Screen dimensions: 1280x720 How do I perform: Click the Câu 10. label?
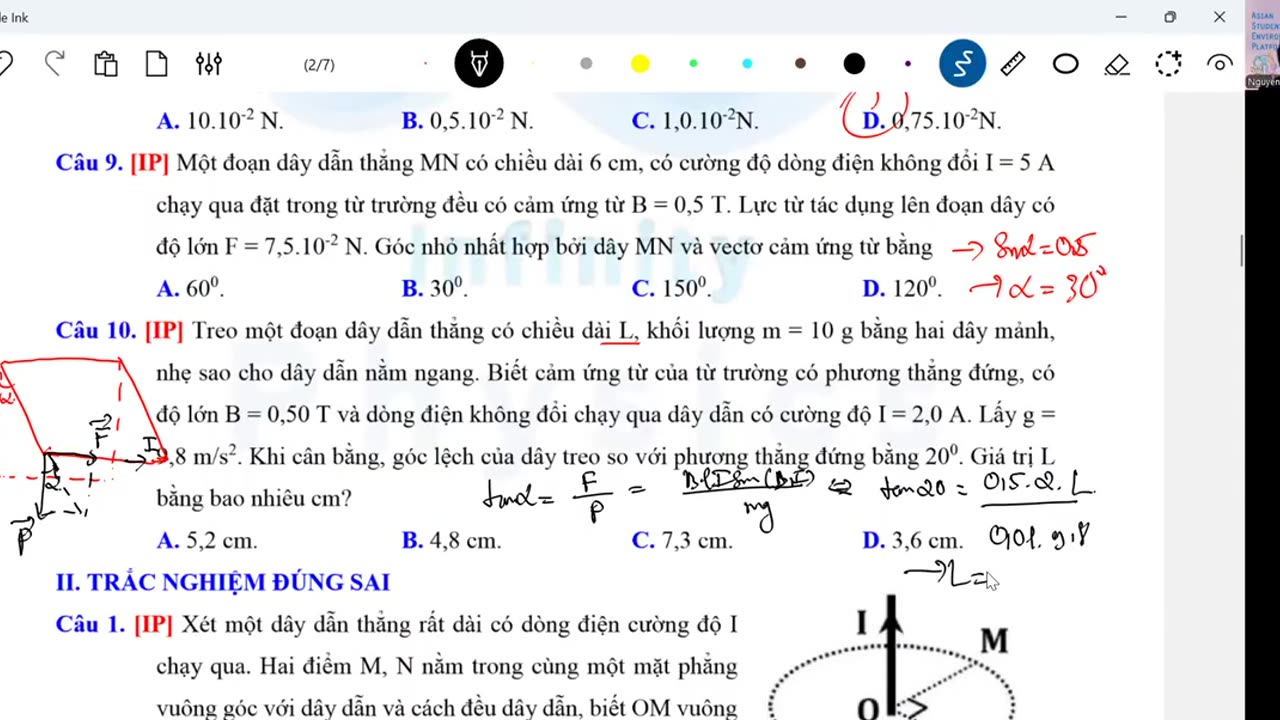click(95, 330)
